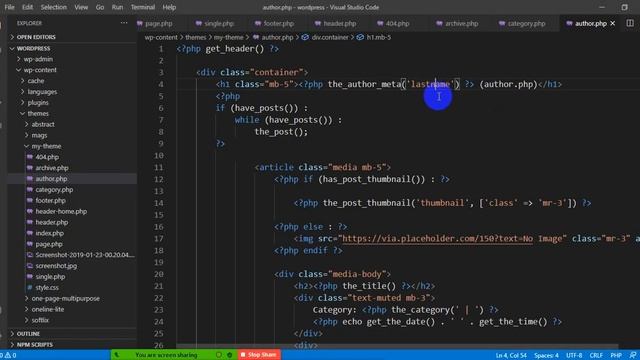The image size is (640, 360).
Task: Open Explorer more actions ellipsis
Action: coord(124,23)
